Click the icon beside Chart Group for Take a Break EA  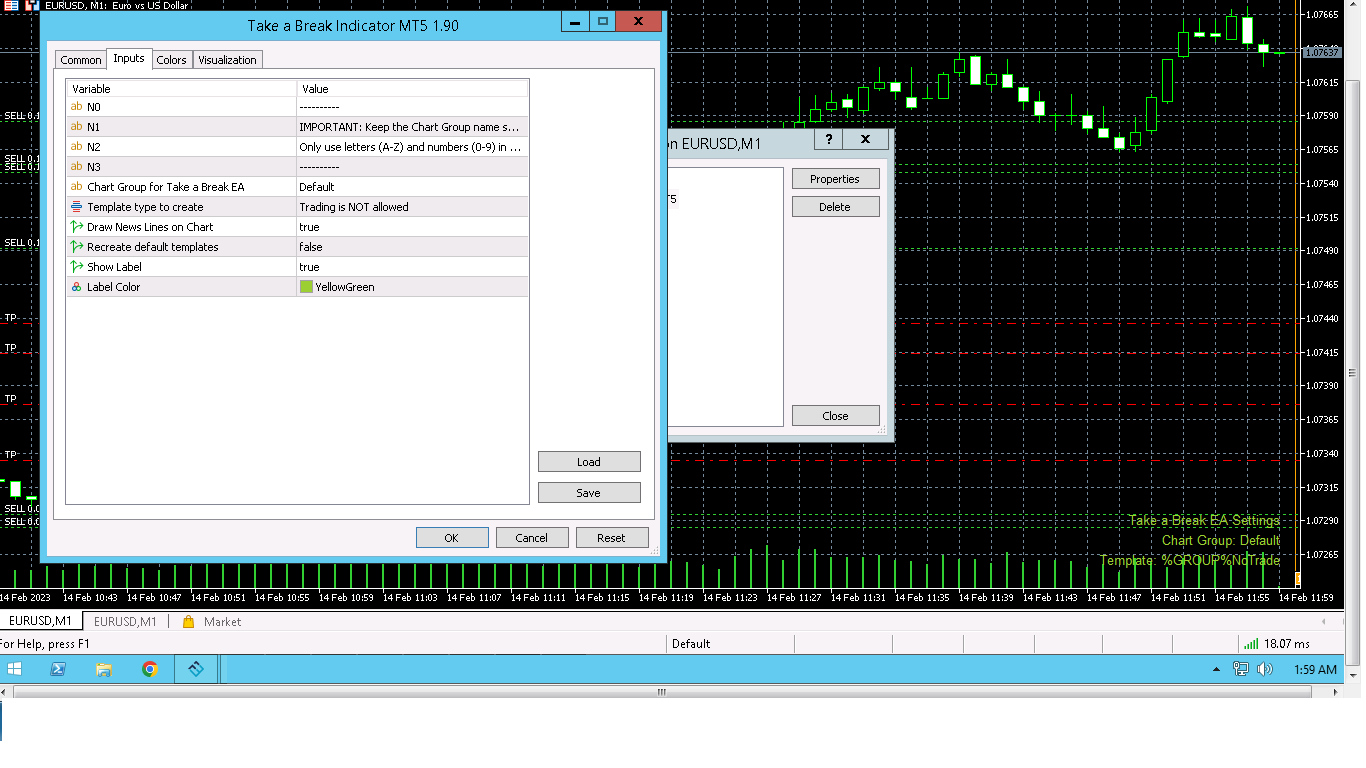pos(77,187)
